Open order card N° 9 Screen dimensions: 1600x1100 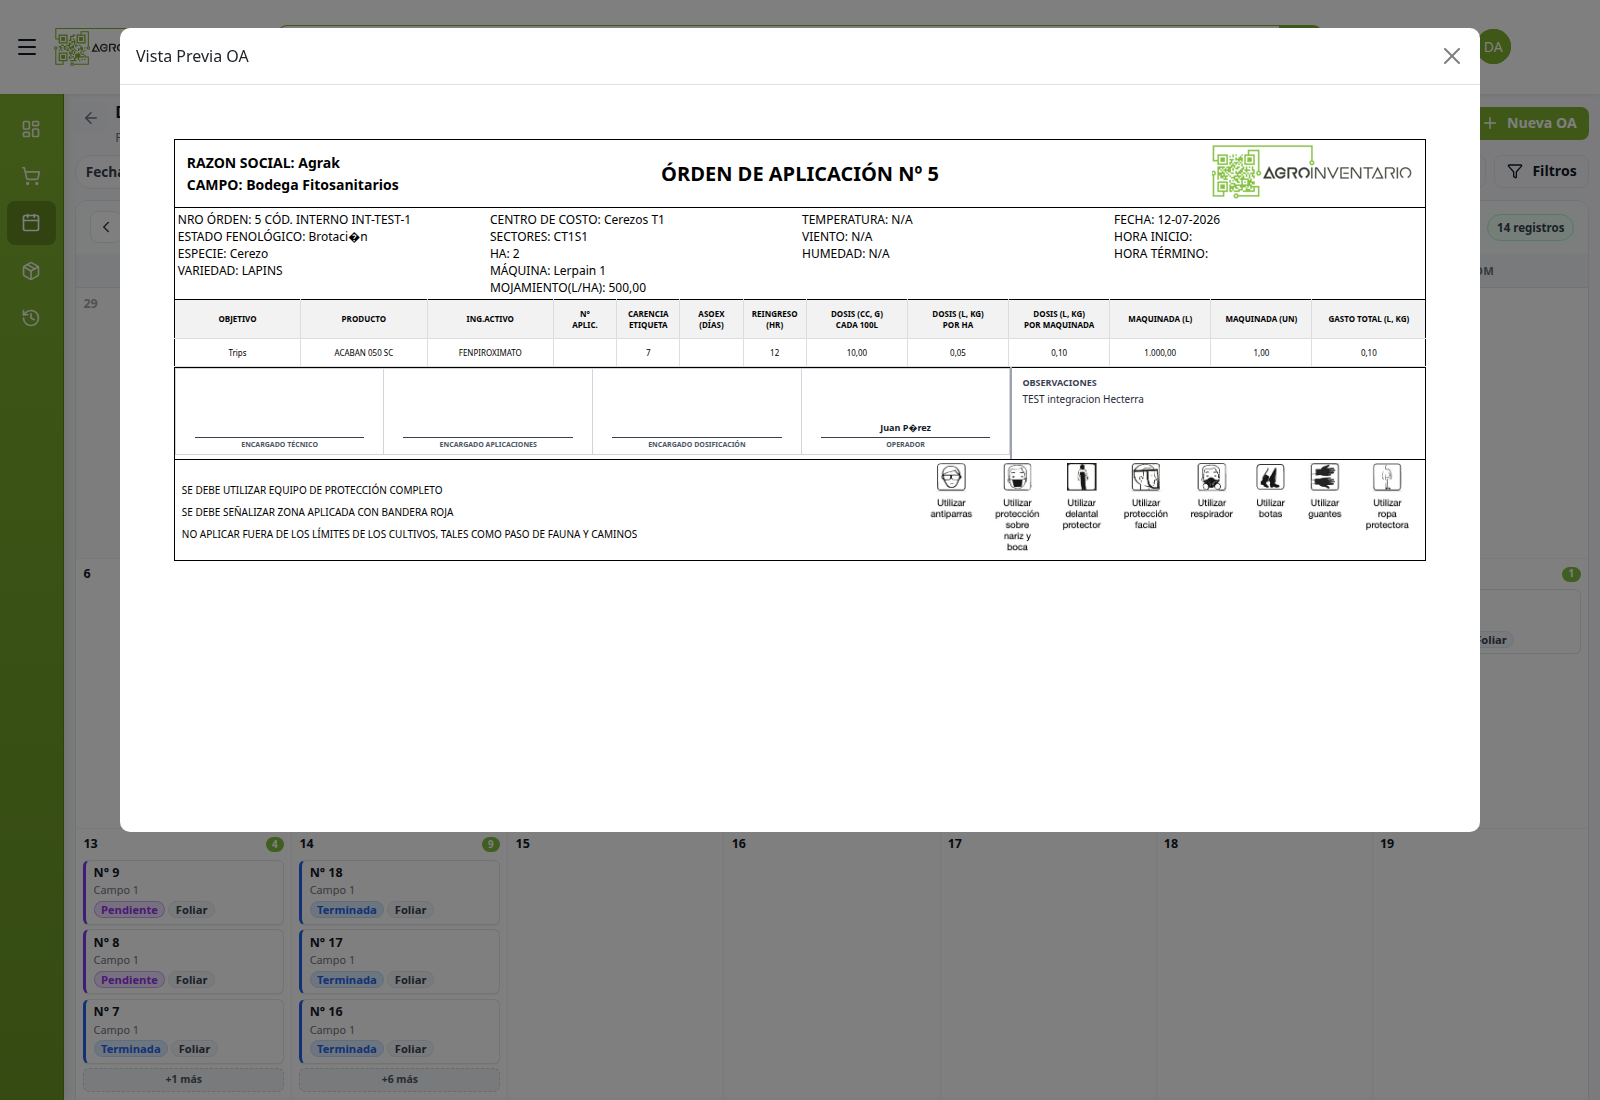tap(183, 892)
